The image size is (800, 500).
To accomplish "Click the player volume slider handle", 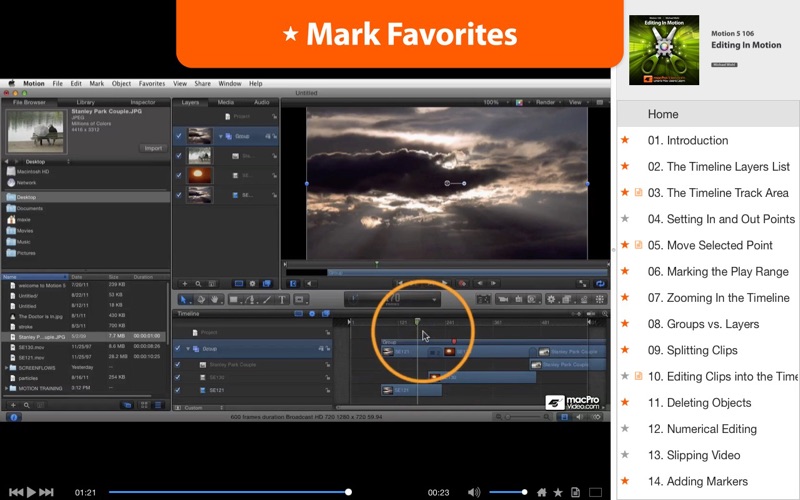I will point(524,492).
